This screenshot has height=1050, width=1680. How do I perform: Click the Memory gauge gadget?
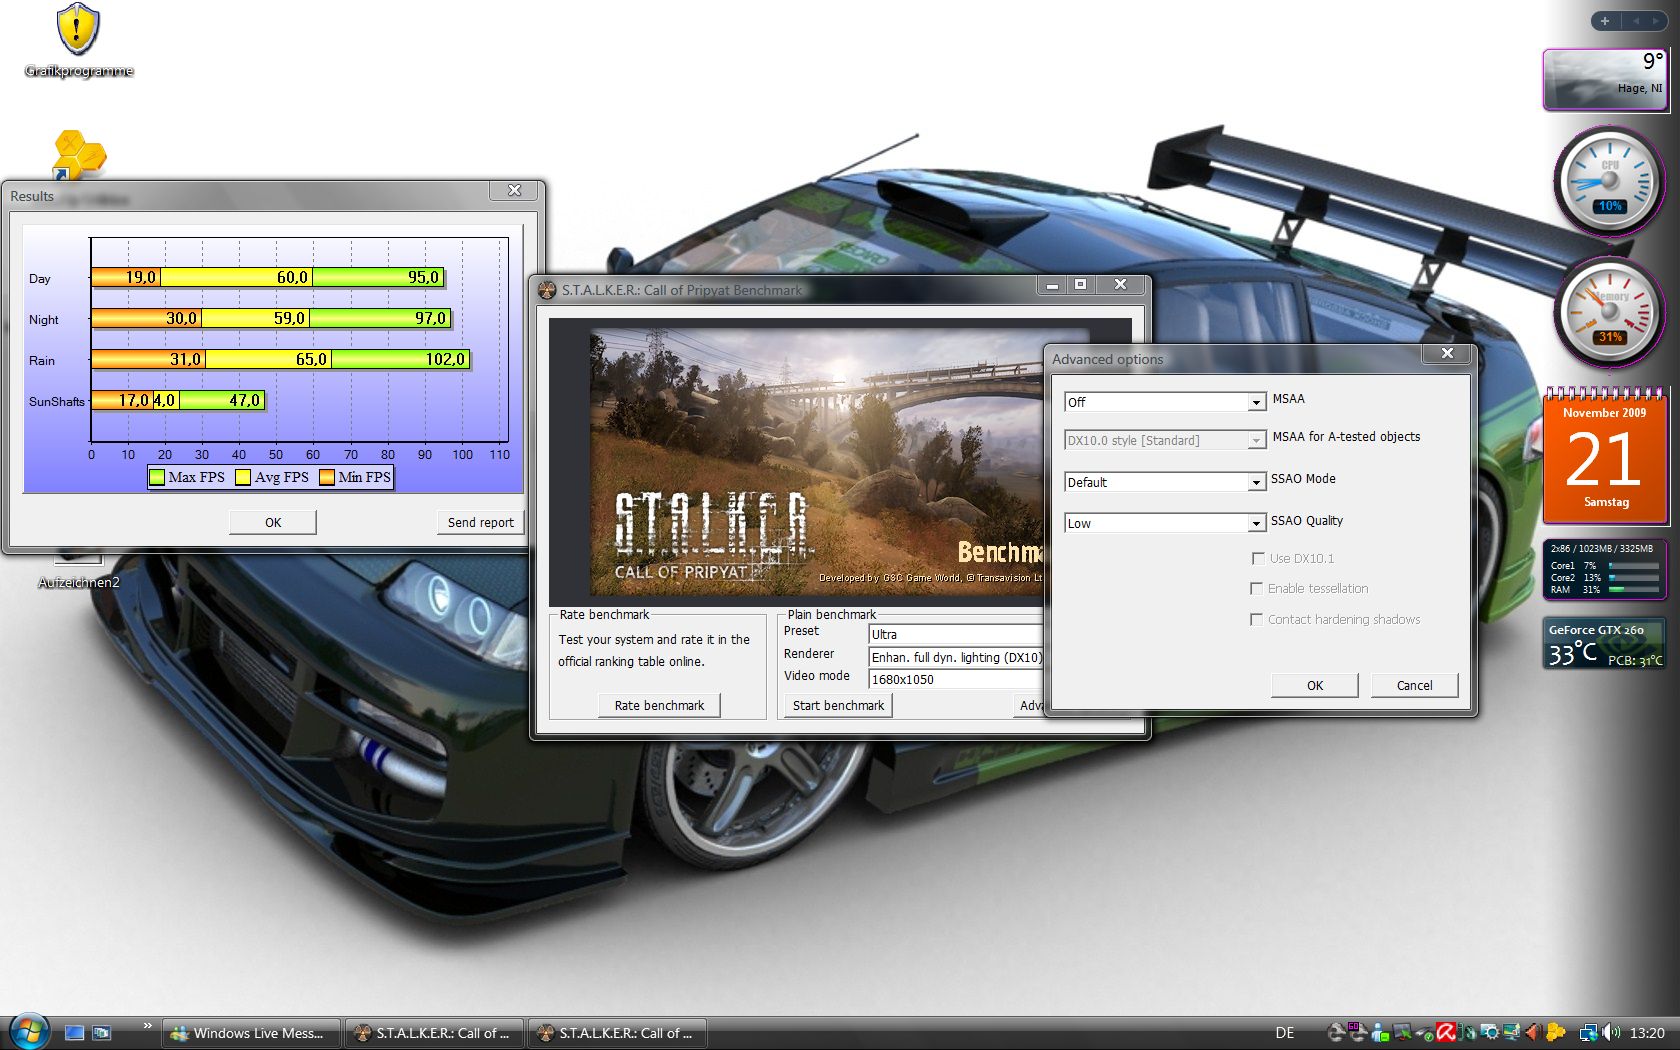point(1609,312)
